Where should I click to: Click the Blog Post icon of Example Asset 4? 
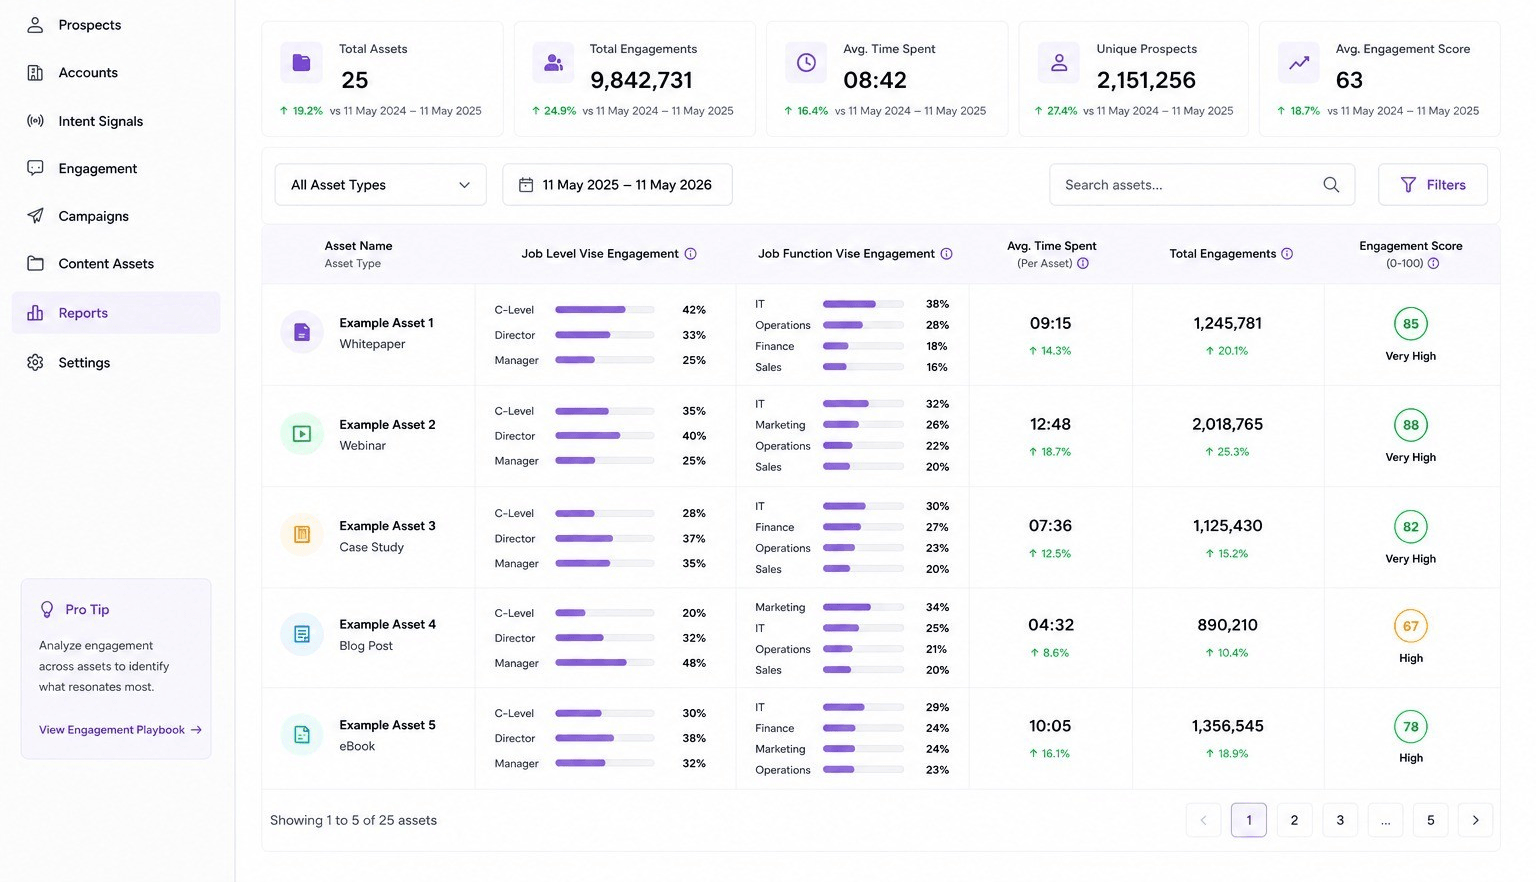coord(301,634)
